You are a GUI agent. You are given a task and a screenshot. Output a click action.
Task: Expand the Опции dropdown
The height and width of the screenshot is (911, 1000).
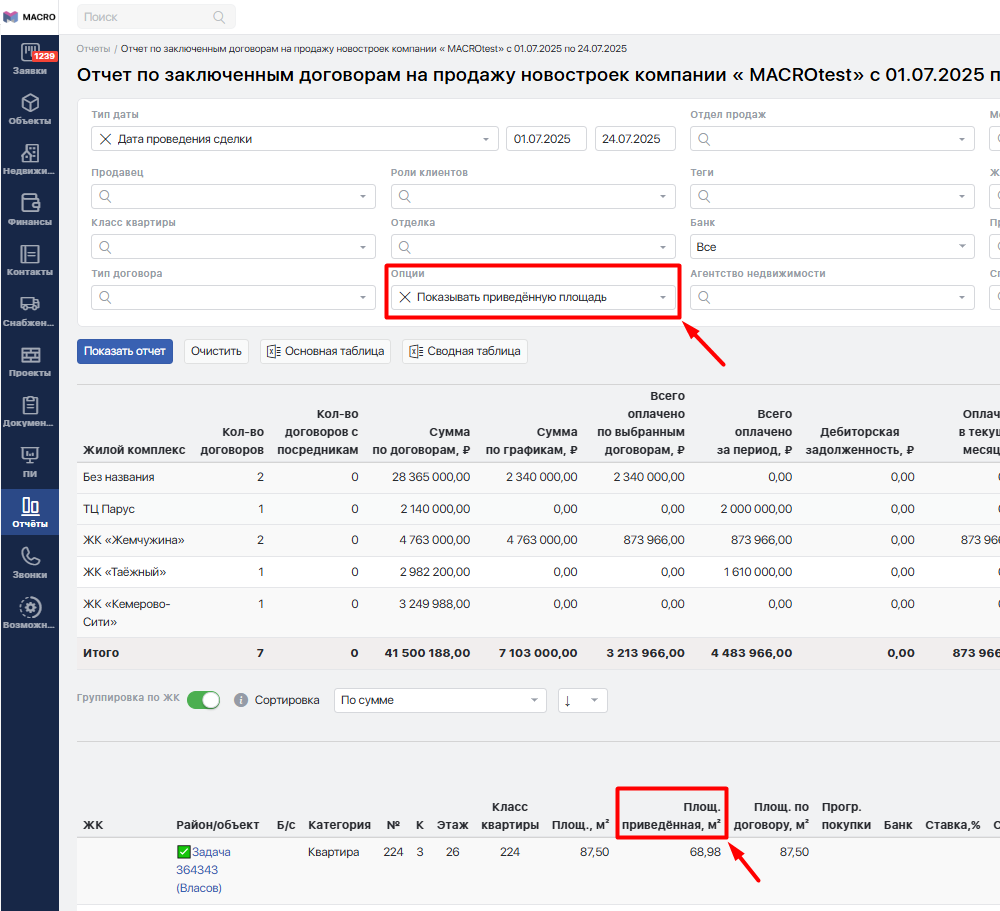pos(662,297)
